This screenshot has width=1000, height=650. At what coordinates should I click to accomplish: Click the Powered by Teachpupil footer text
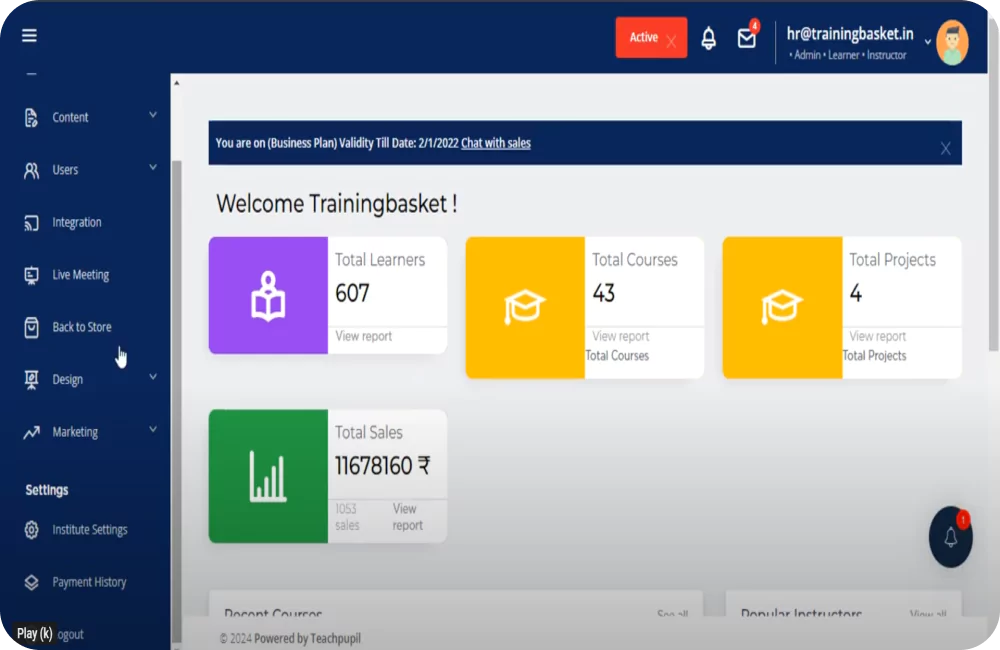(x=307, y=638)
